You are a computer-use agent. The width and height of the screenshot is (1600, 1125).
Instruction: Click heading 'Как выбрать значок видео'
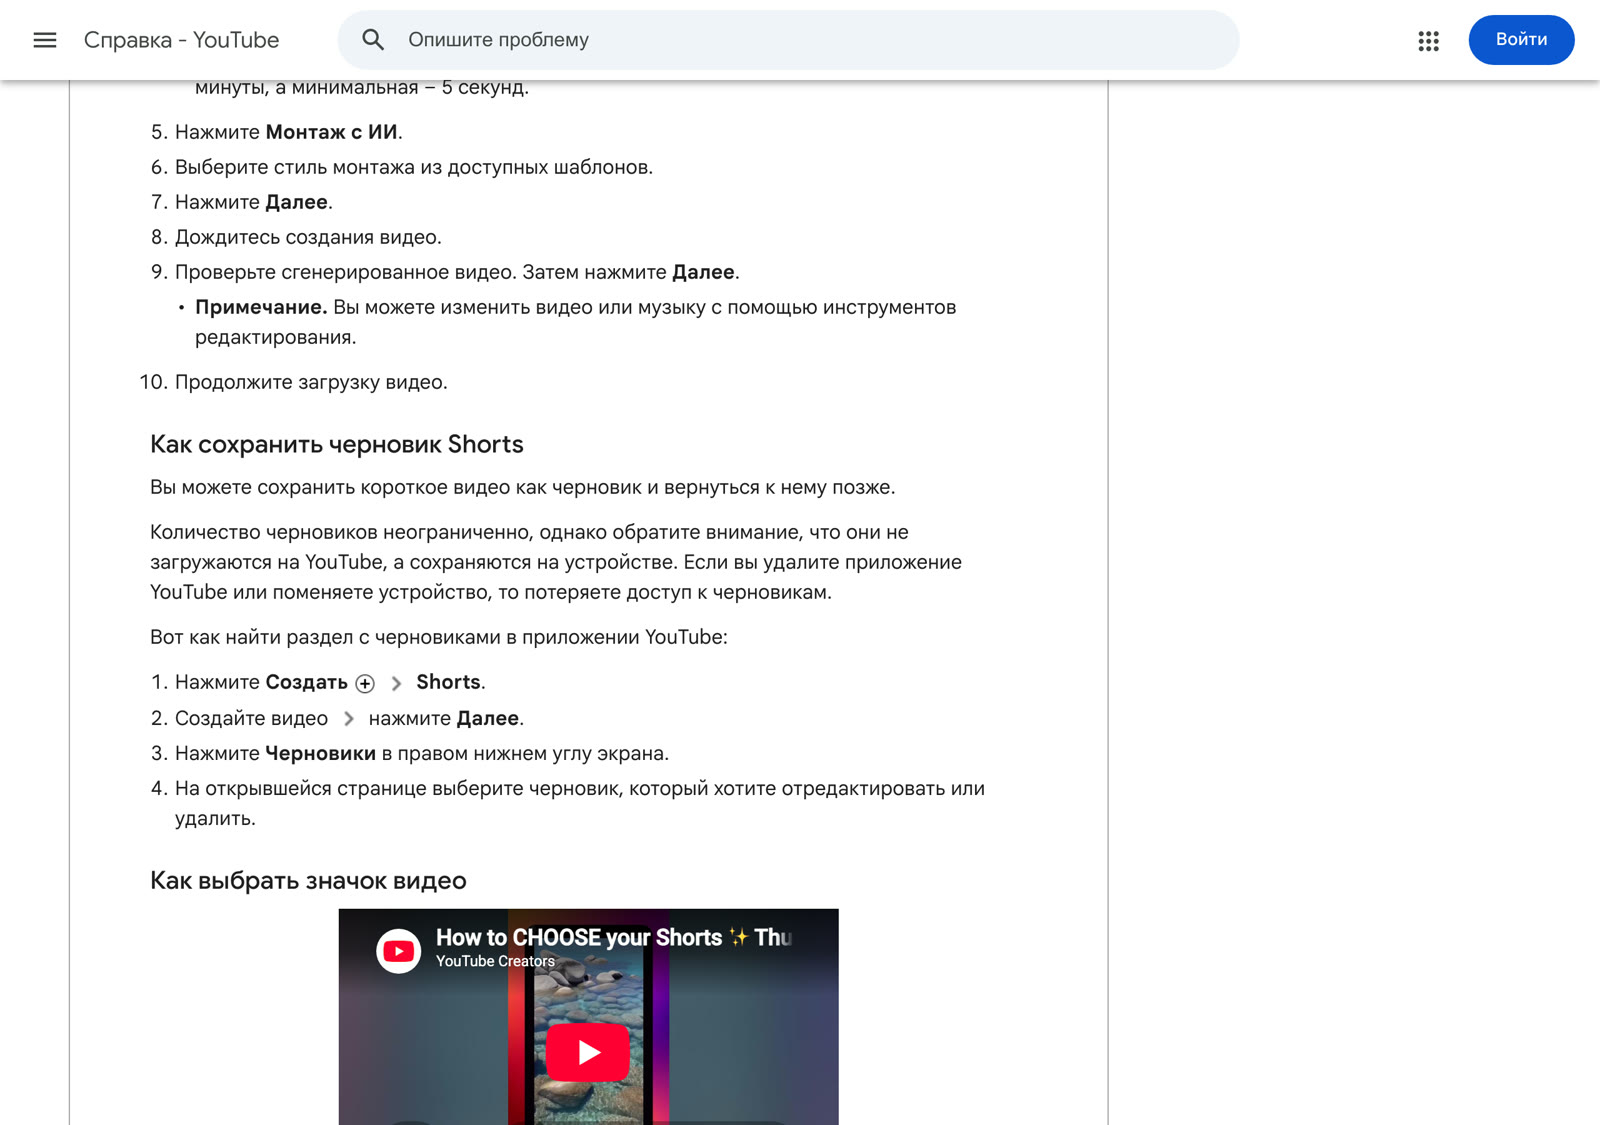click(x=308, y=880)
